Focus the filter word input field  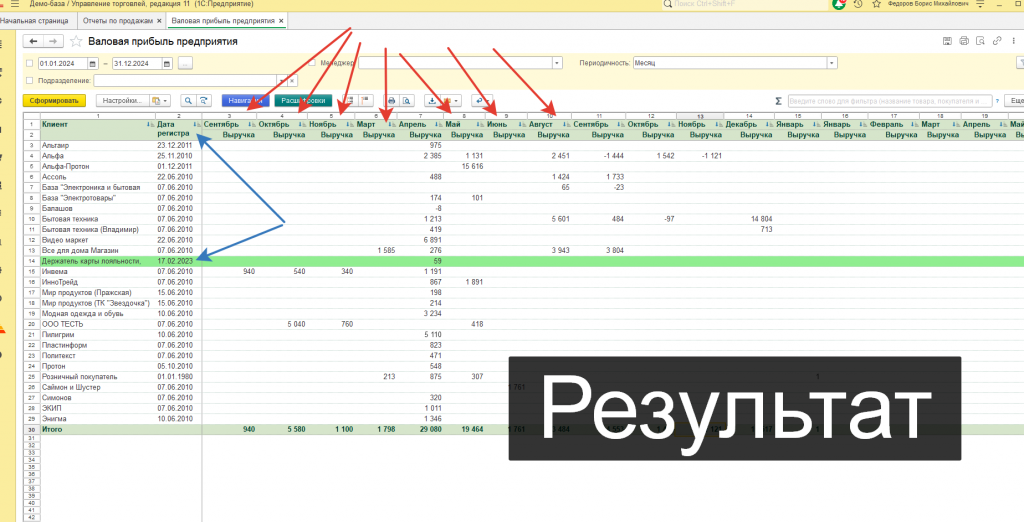[x=889, y=101]
